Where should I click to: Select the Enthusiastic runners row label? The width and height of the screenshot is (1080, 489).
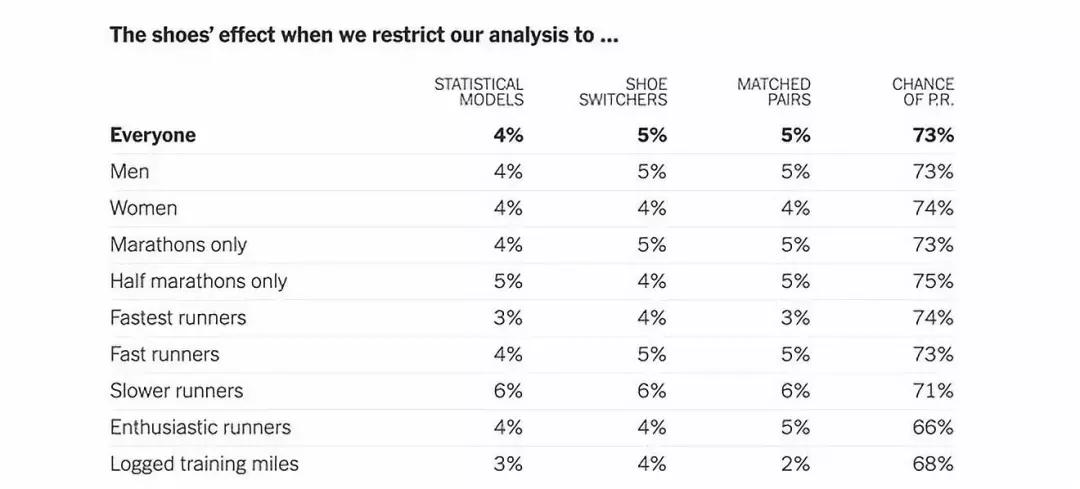tap(200, 427)
